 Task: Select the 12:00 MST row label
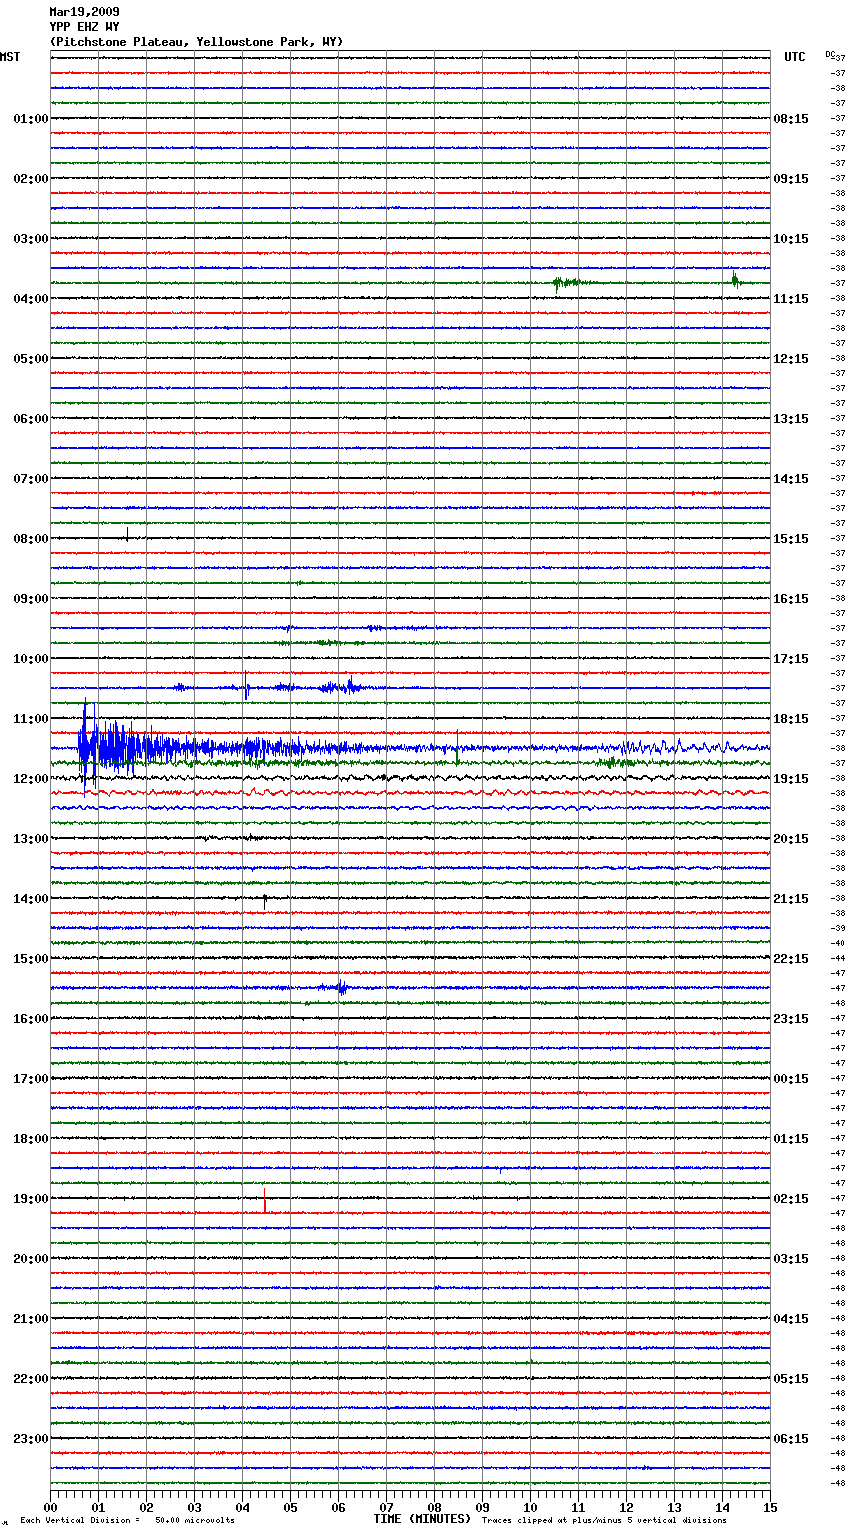pyautogui.click(x=30, y=779)
